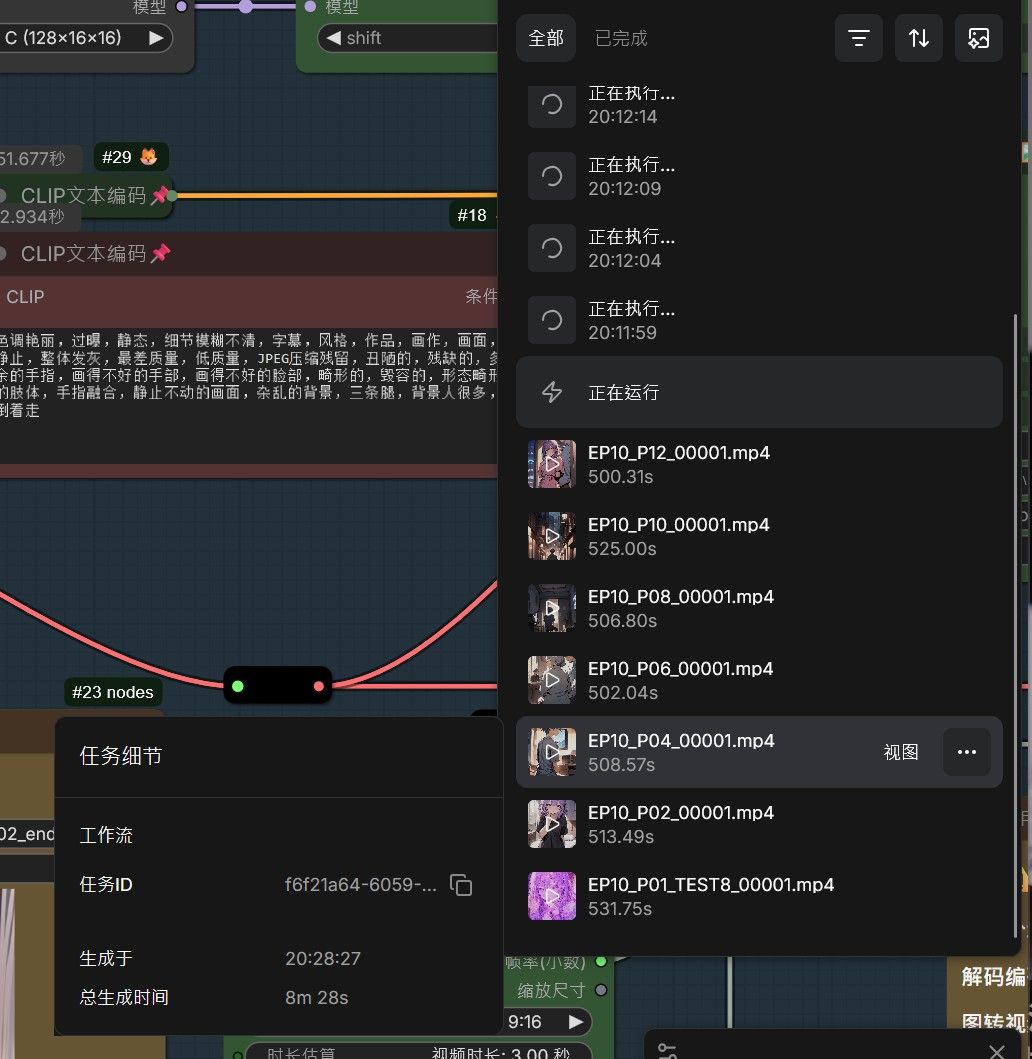
Task: Switch to the 已完成 tab
Action: coord(621,38)
